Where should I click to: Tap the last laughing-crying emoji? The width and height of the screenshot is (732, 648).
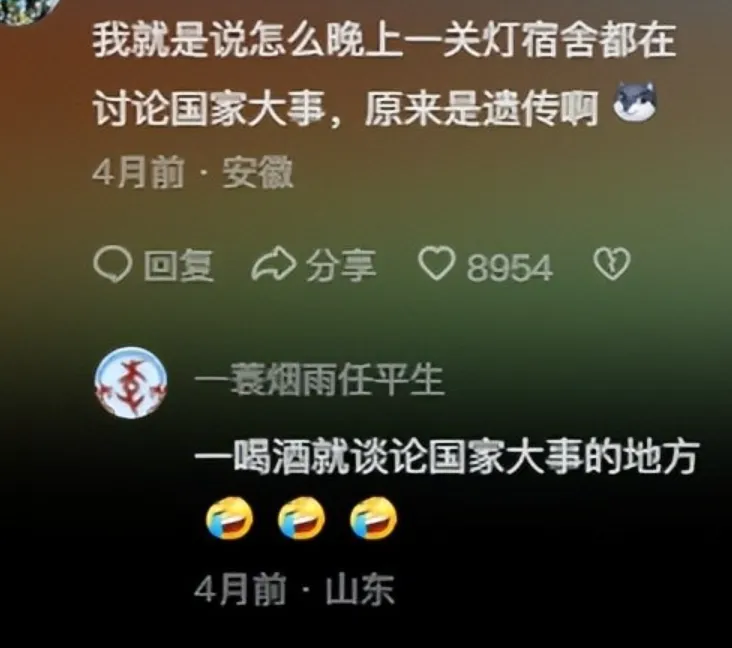pyautogui.click(x=373, y=518)
